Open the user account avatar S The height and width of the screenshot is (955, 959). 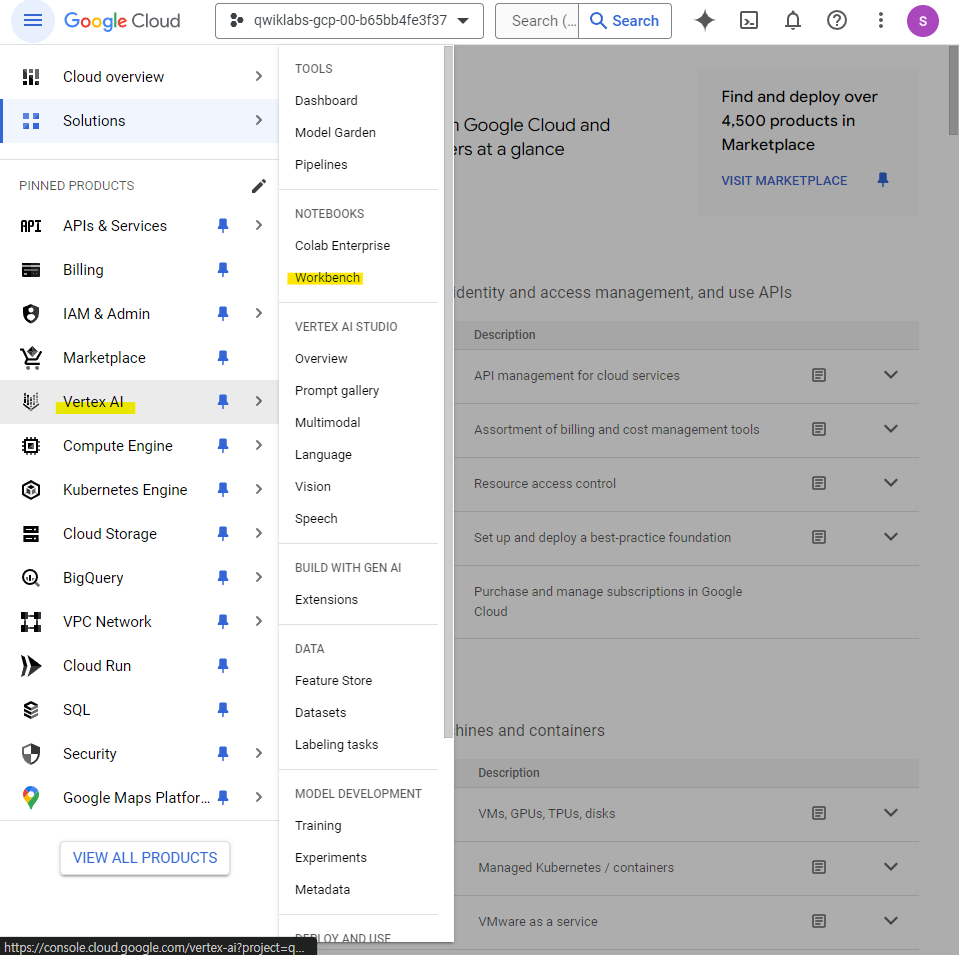coord(922,21)
